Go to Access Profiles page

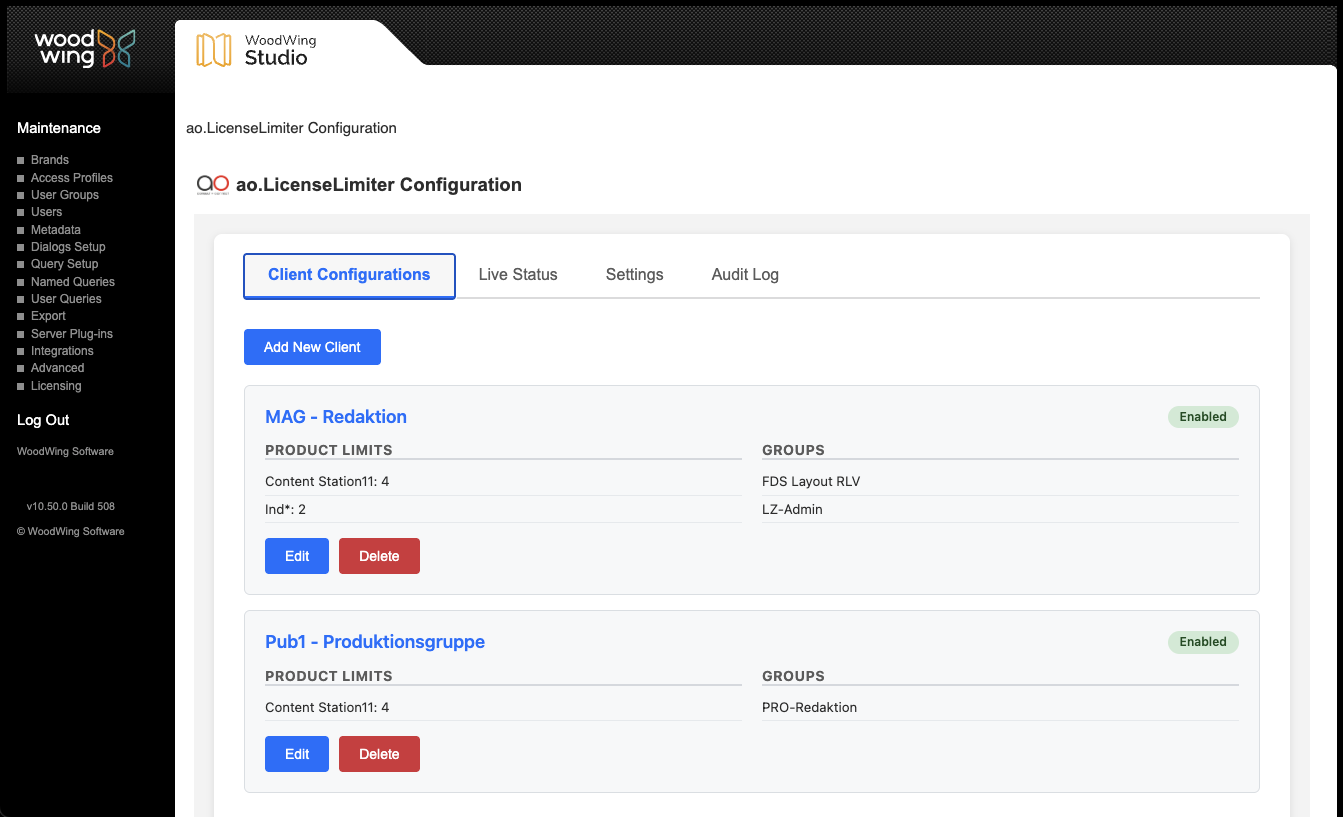pos(72,178)
